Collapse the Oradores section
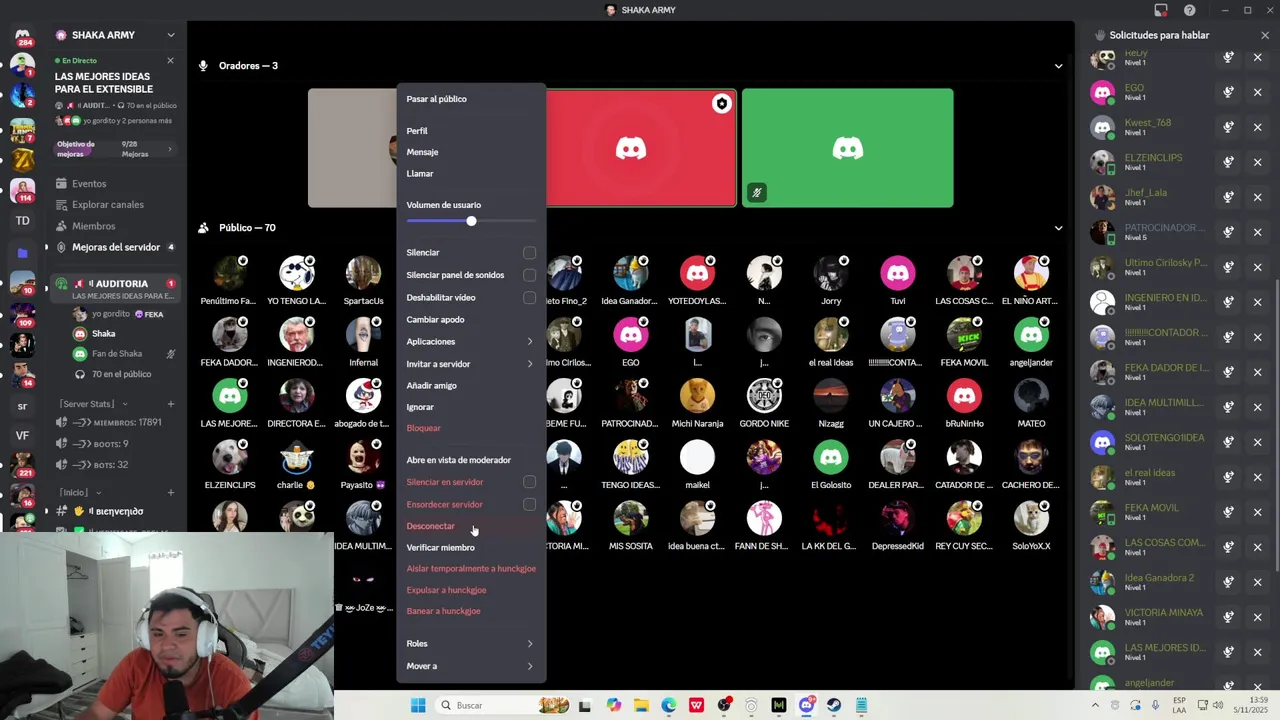Viewport: 1280px width, 720px height. pos(1058,66)
